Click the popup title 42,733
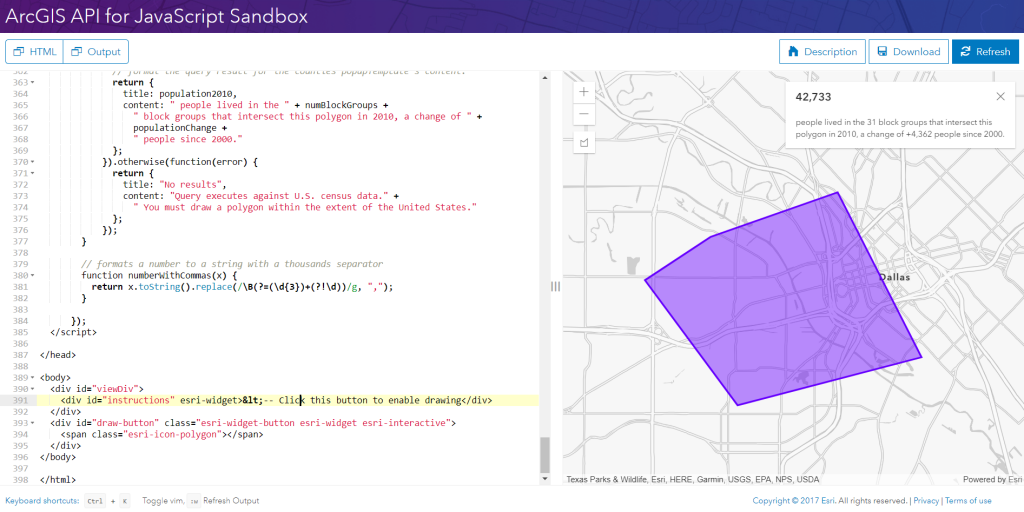 click(x=813, y=97)
